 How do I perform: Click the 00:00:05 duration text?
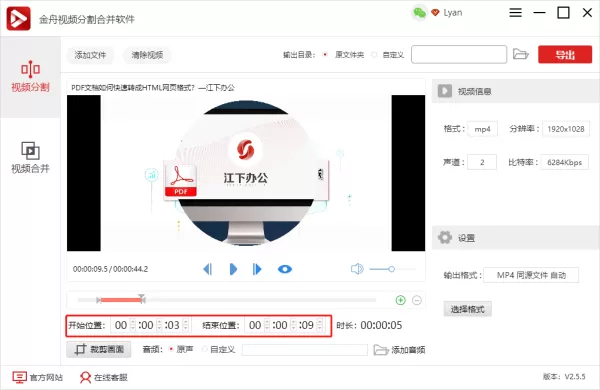pos(381,325)
